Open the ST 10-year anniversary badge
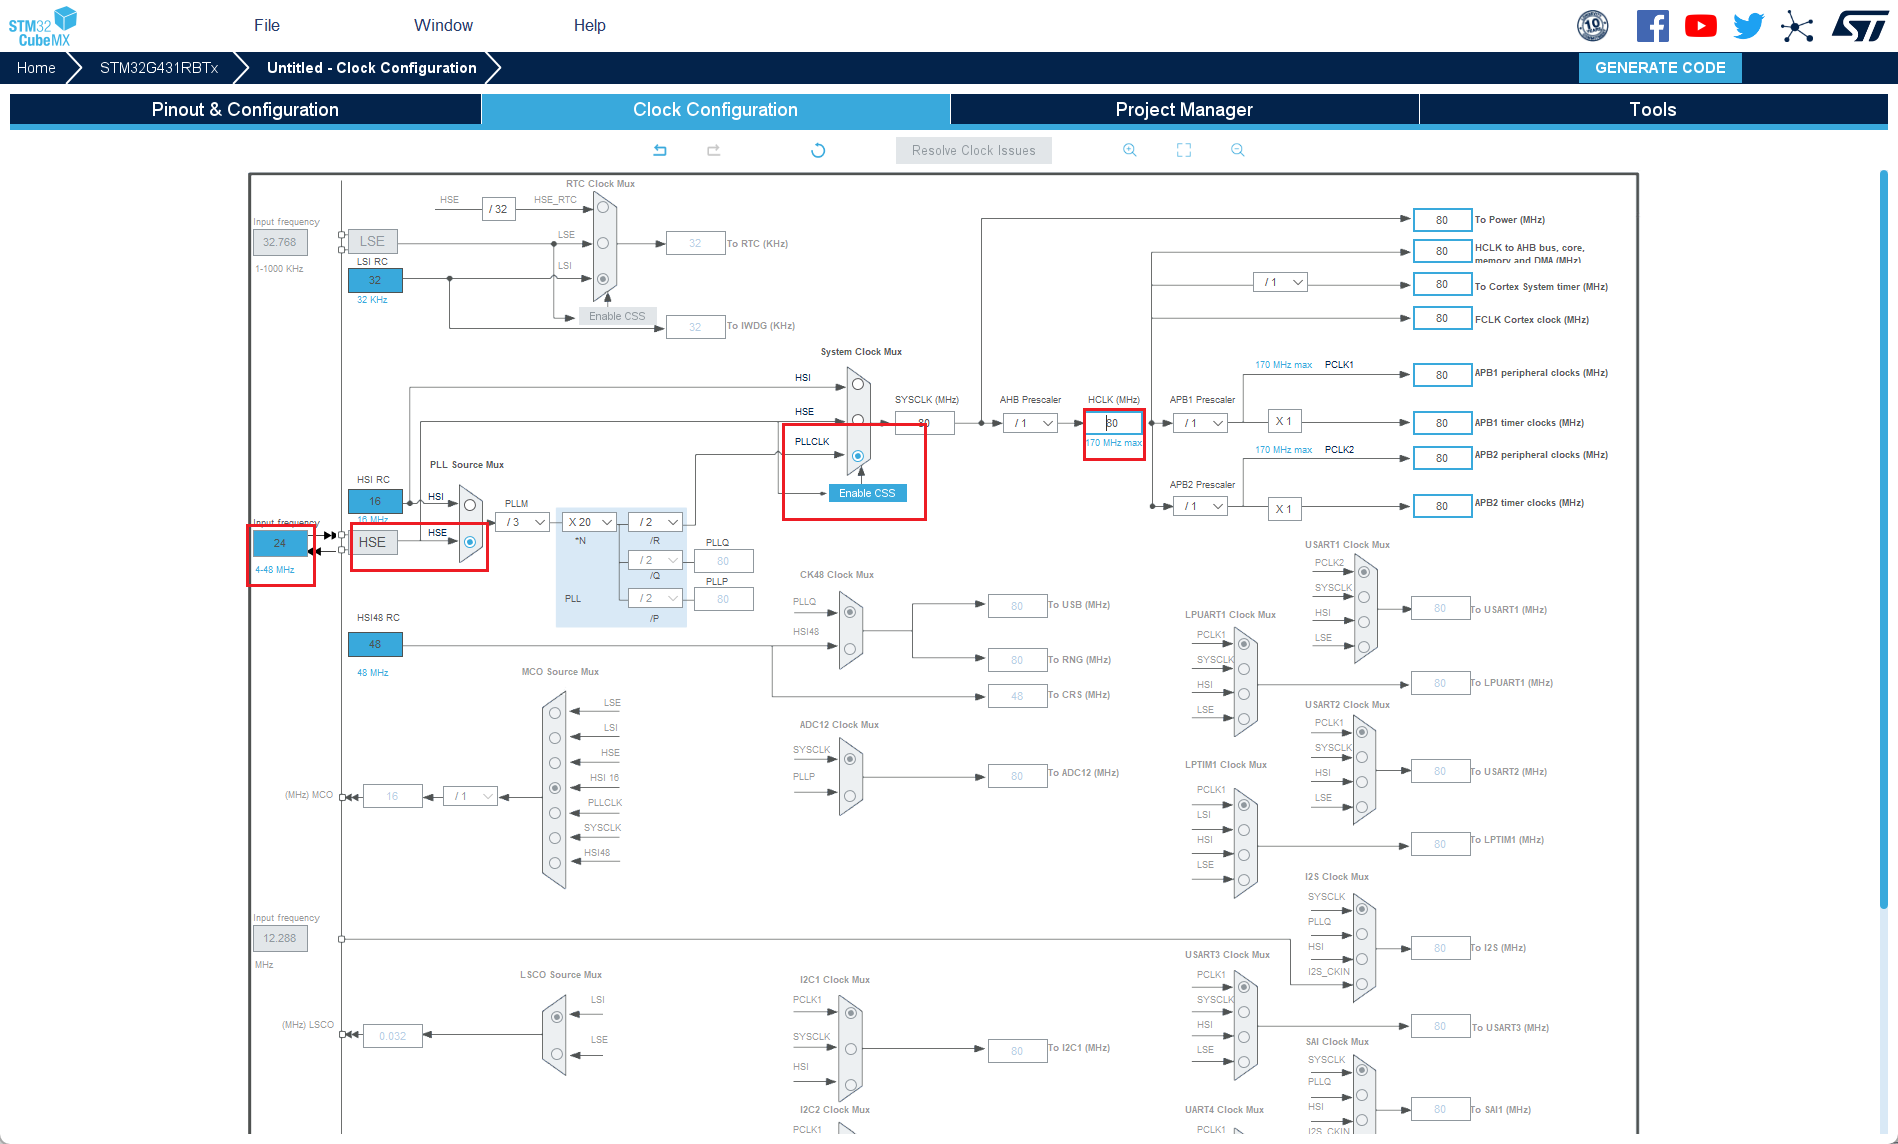1898x1144 pixels. [1592, 26]
